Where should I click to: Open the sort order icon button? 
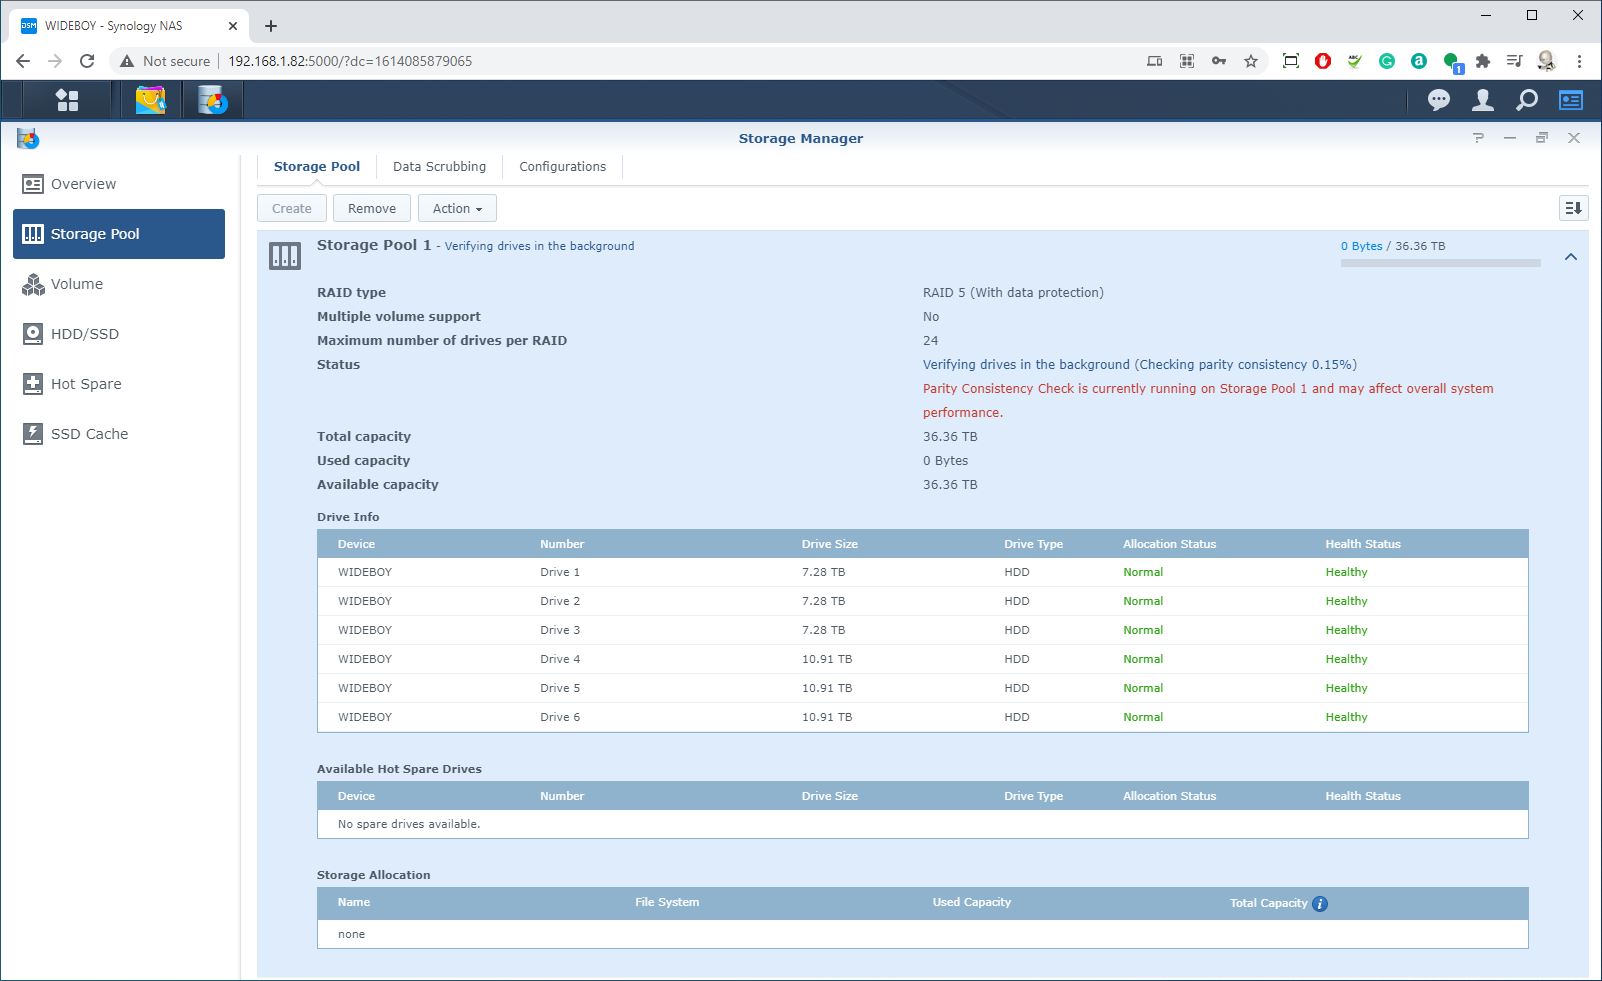tap(1573, 208)
